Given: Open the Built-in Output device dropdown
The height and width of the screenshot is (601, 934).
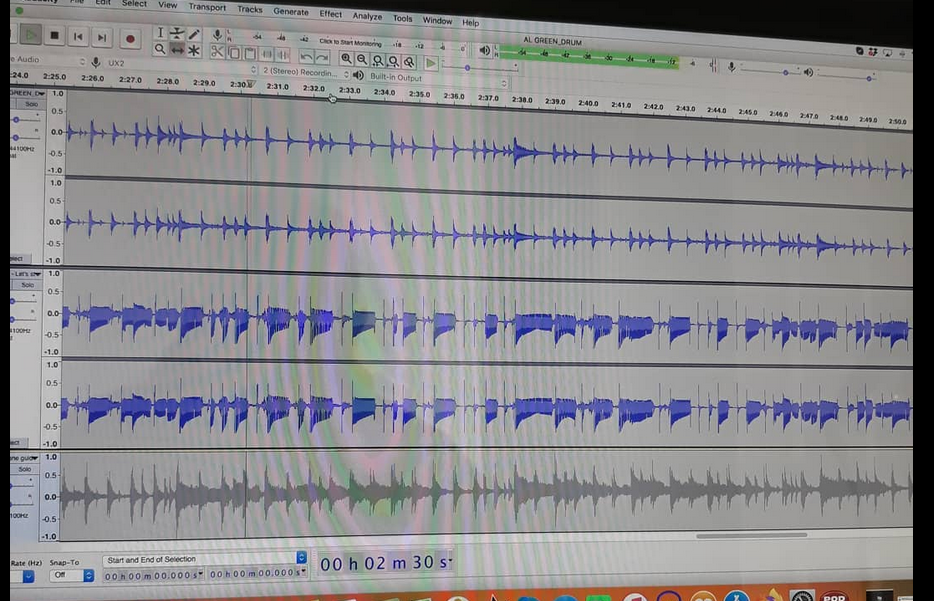Looking at the screenshot, I should coord(438,79).
